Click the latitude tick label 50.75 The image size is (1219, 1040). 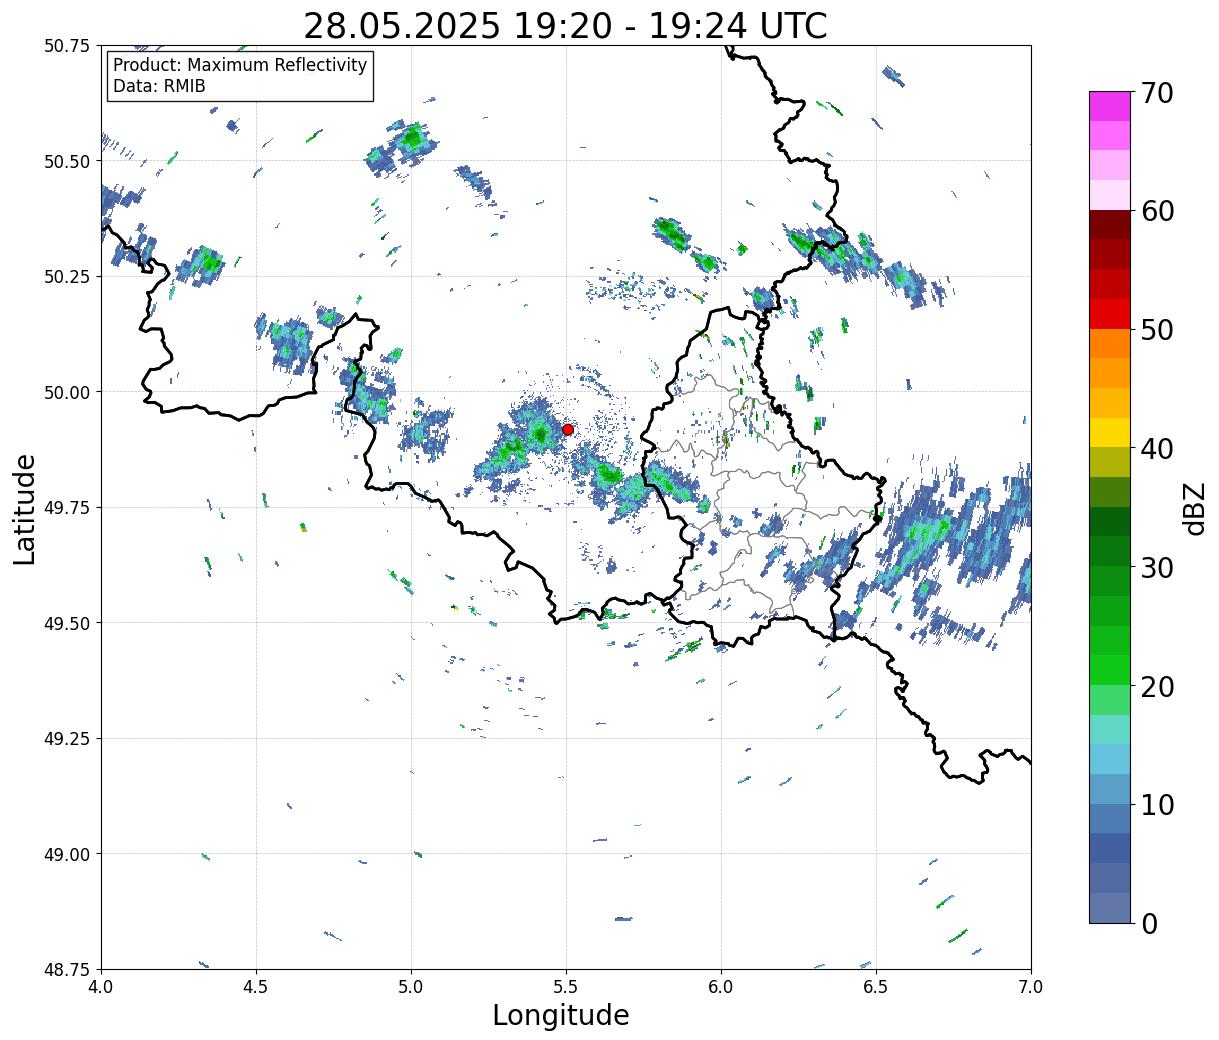pos(67,46)
